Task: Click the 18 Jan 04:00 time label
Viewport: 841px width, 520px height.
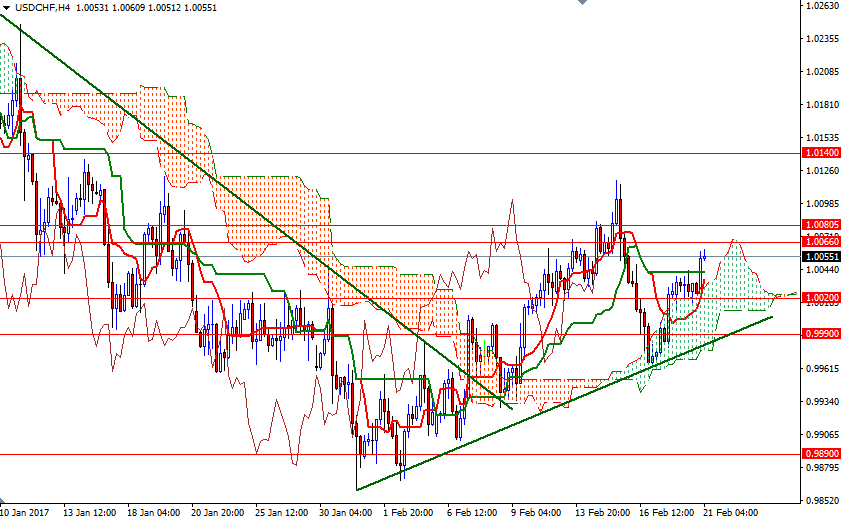Action: [153, 512]
